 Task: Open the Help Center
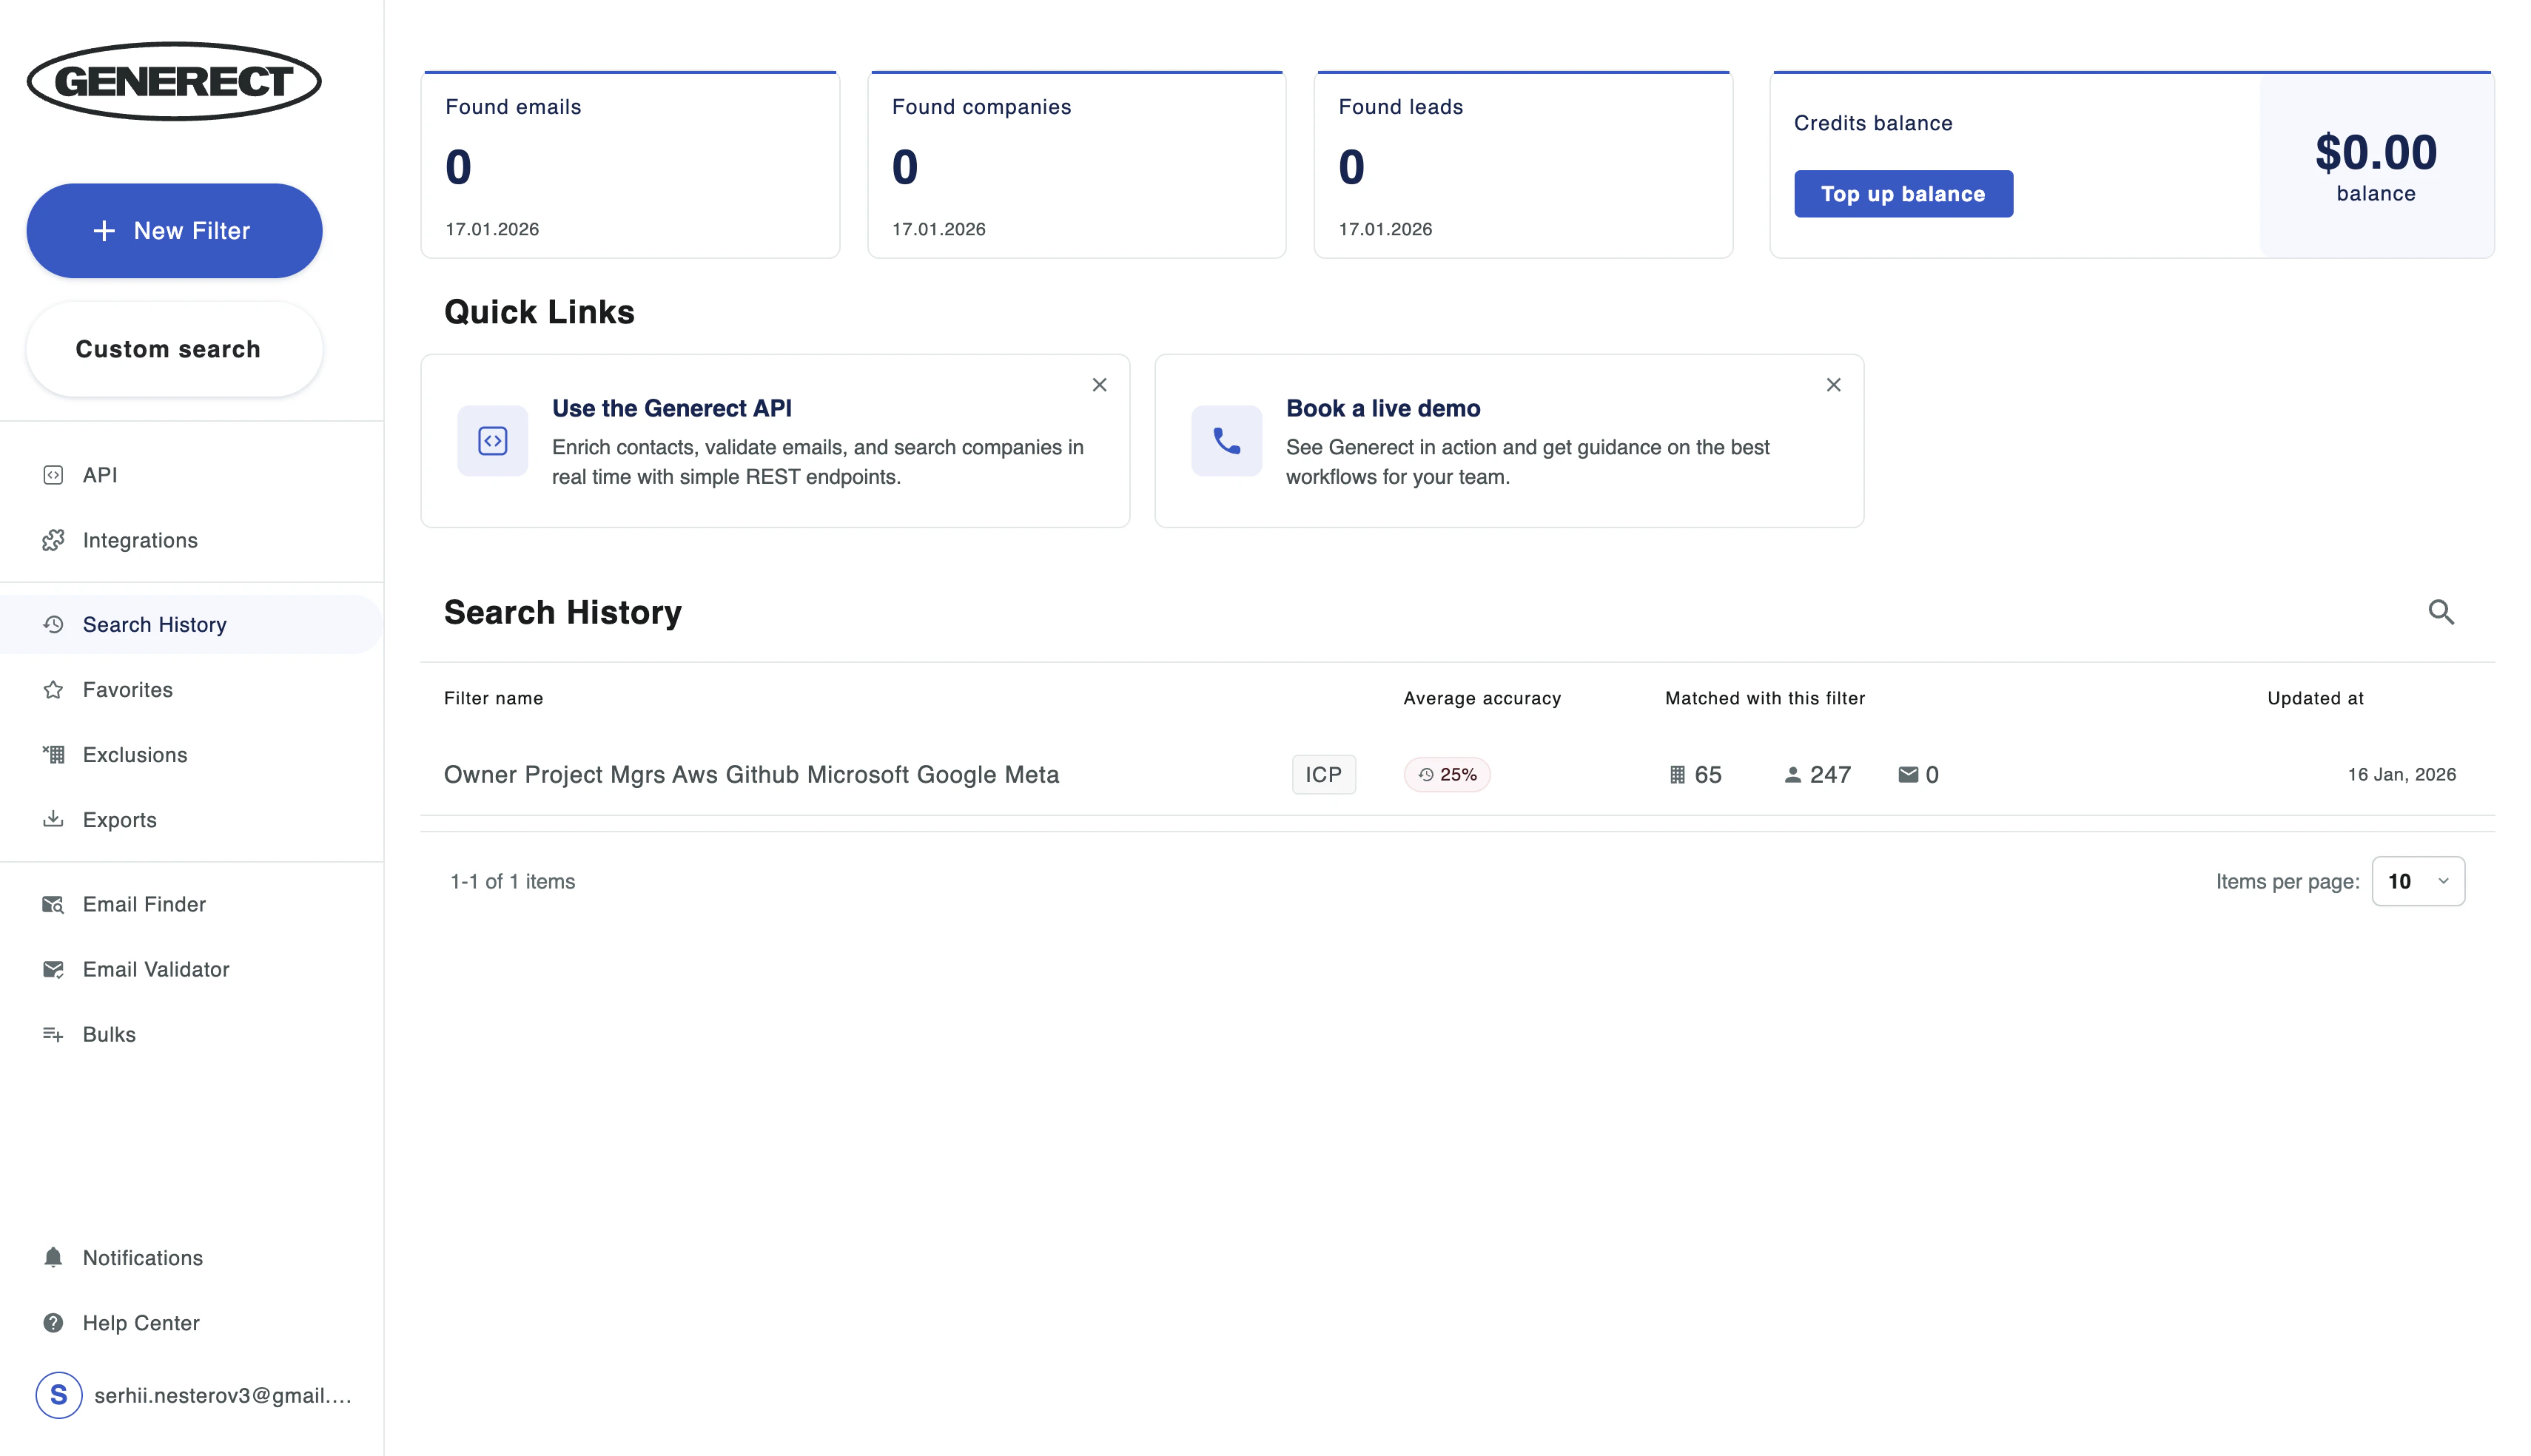point(141,1322)
